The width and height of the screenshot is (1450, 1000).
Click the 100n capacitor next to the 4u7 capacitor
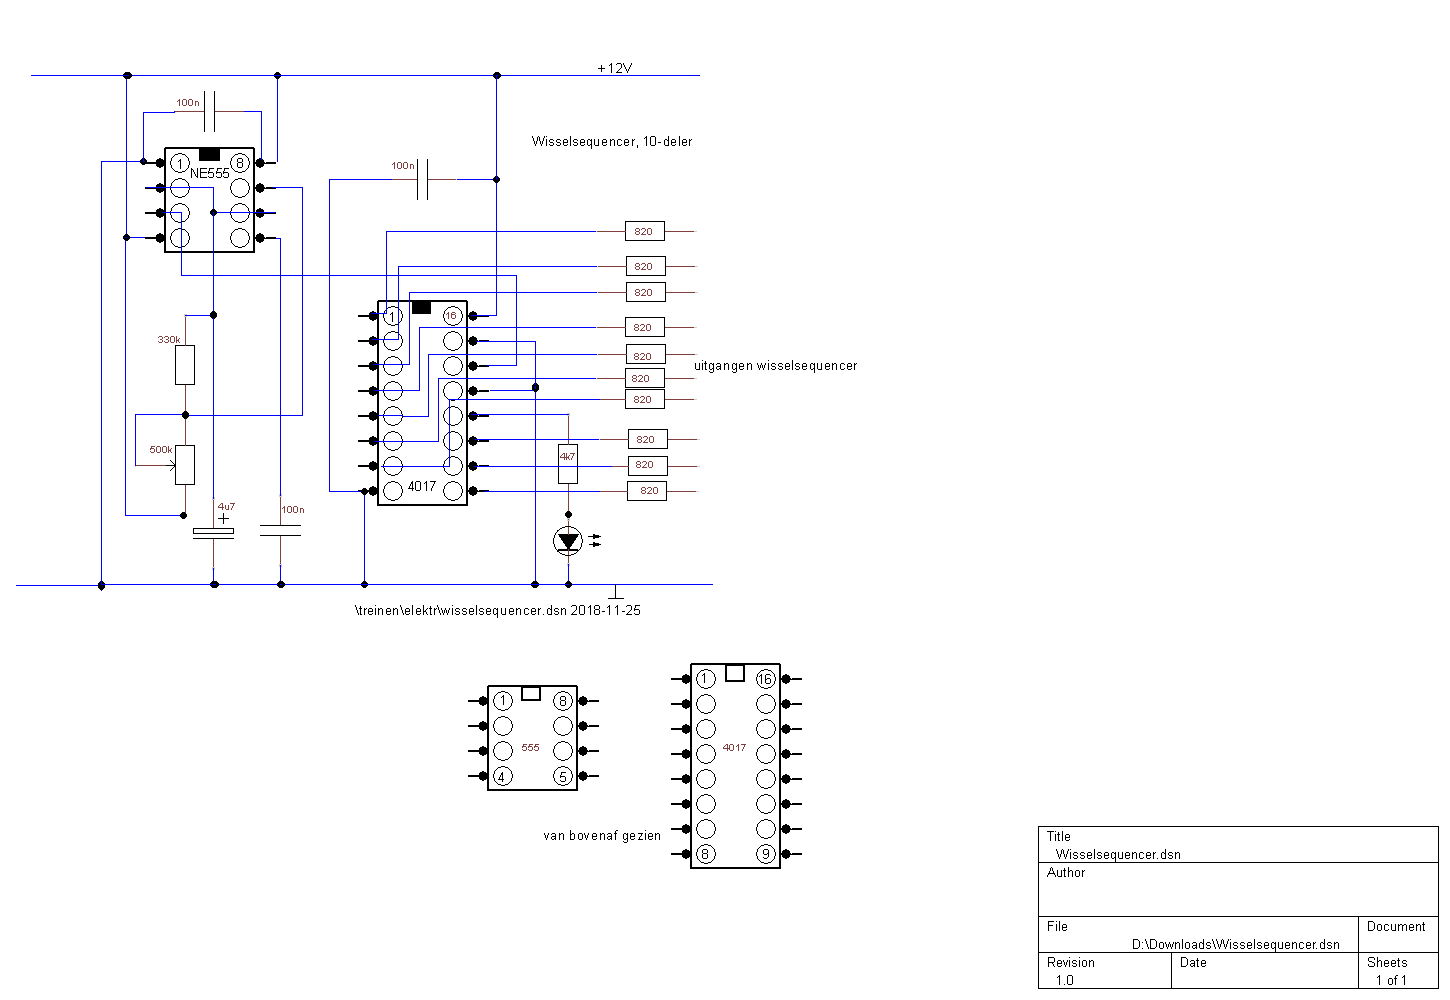tap(280, 530)
